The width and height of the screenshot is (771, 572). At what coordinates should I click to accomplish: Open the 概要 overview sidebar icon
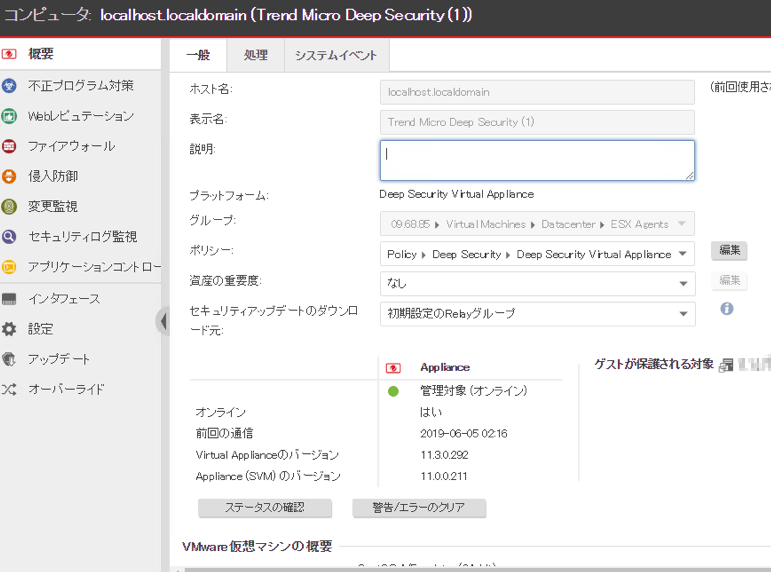(x=10, y=54)
